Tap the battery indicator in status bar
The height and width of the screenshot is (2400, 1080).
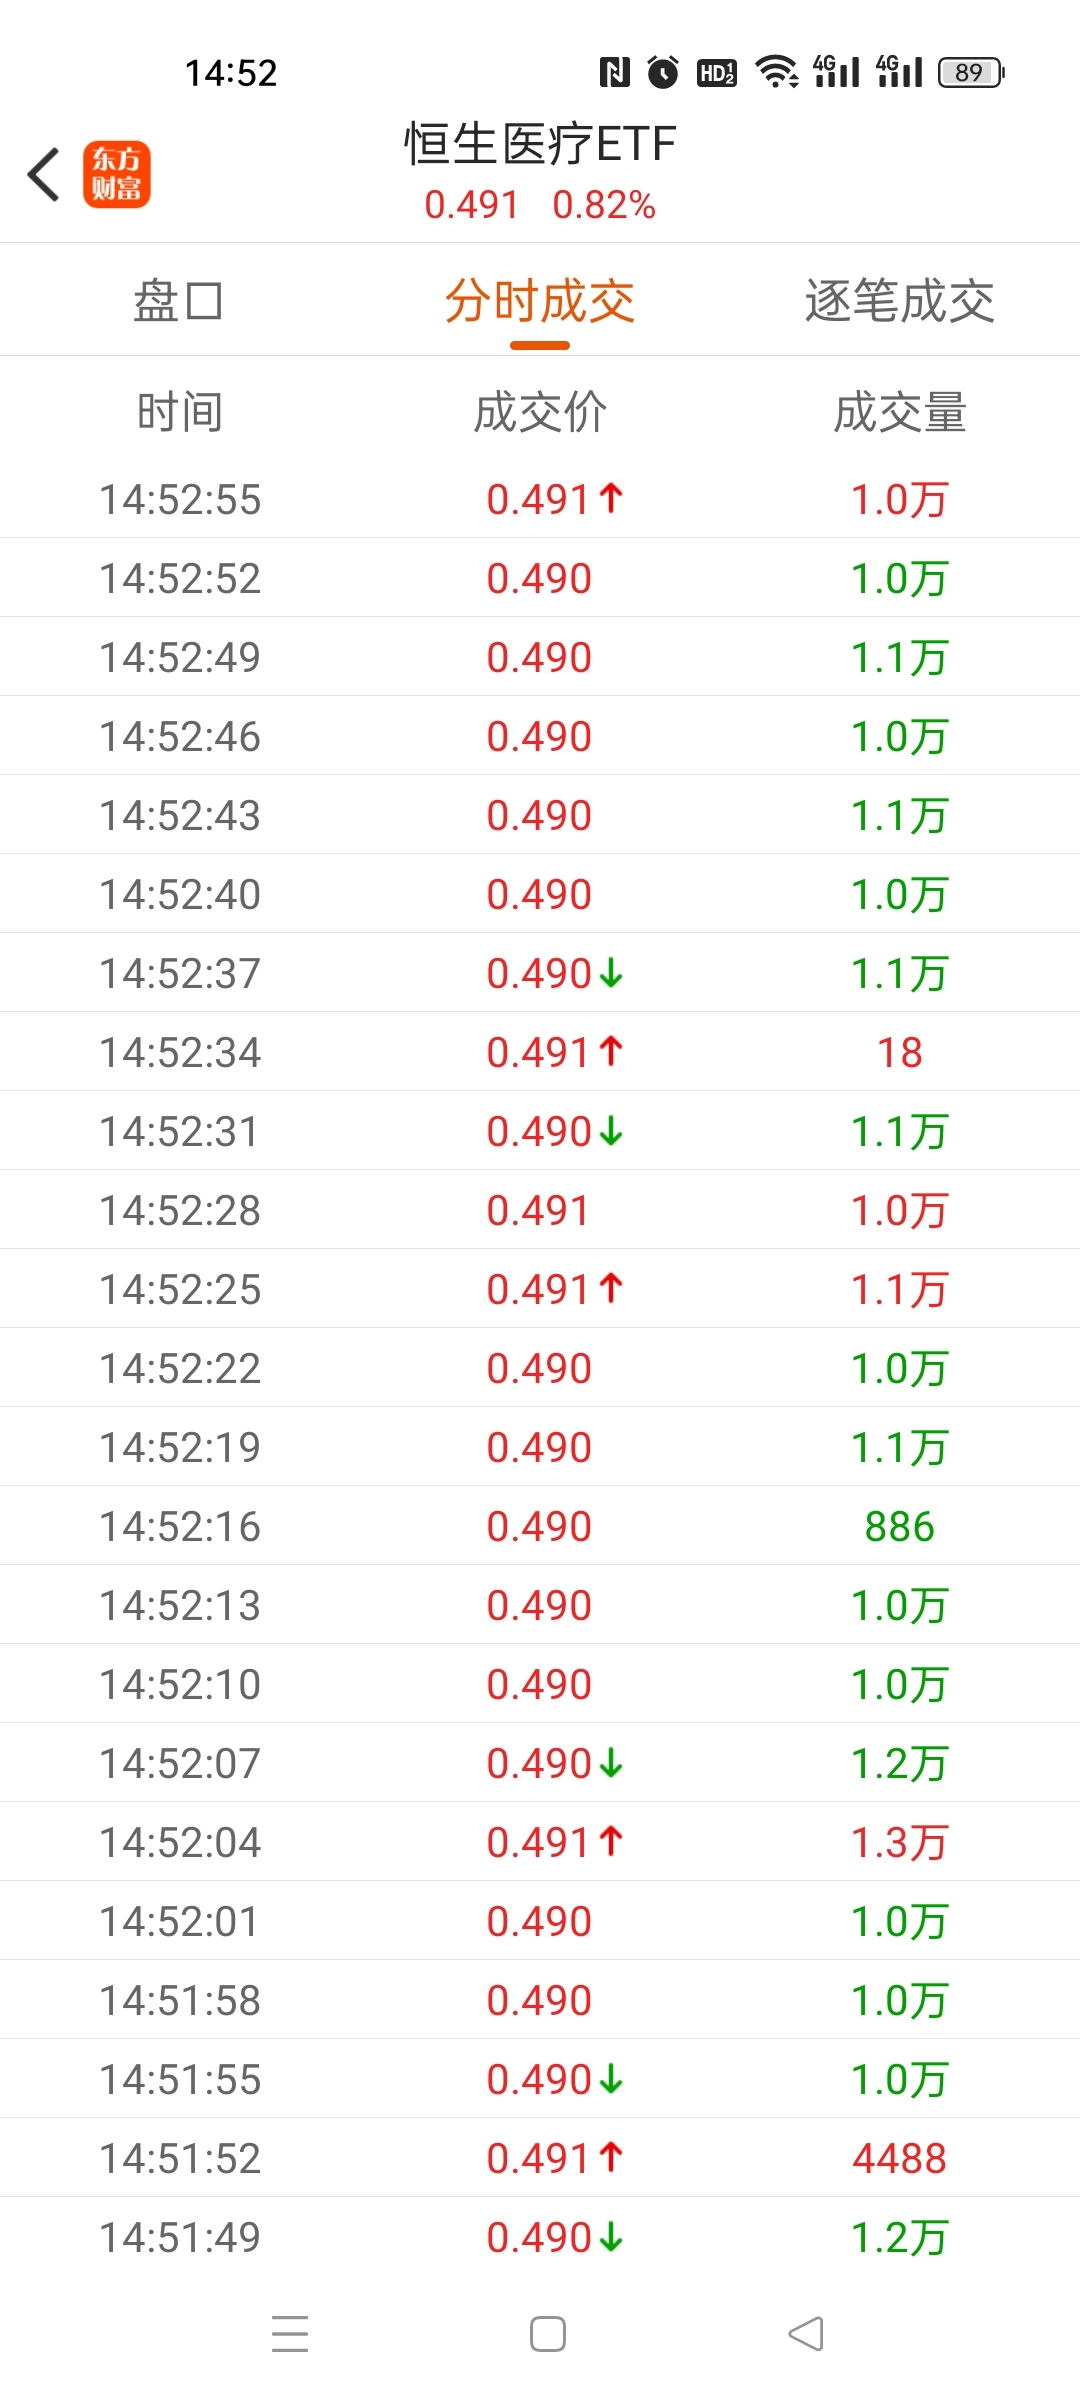tap(970, 73)
